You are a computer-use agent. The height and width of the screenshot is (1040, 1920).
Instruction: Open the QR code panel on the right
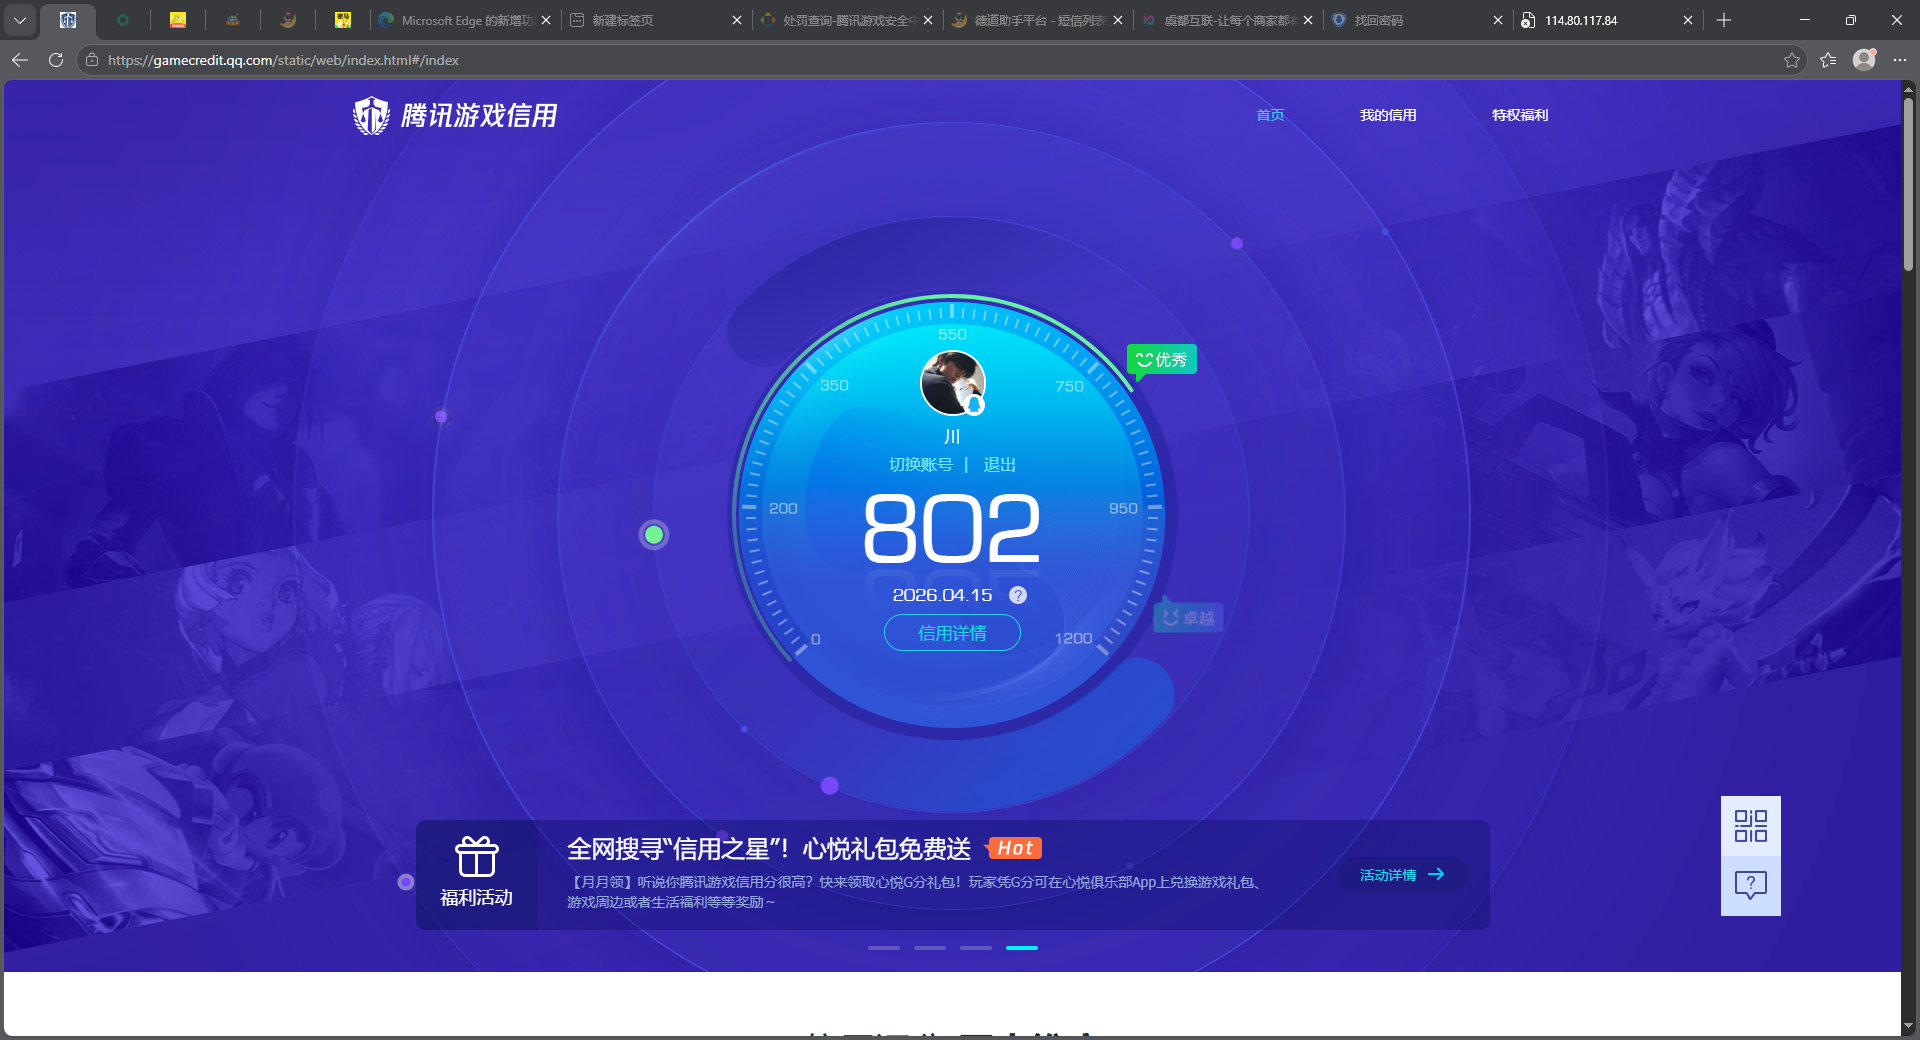[x=1750, y=826]
